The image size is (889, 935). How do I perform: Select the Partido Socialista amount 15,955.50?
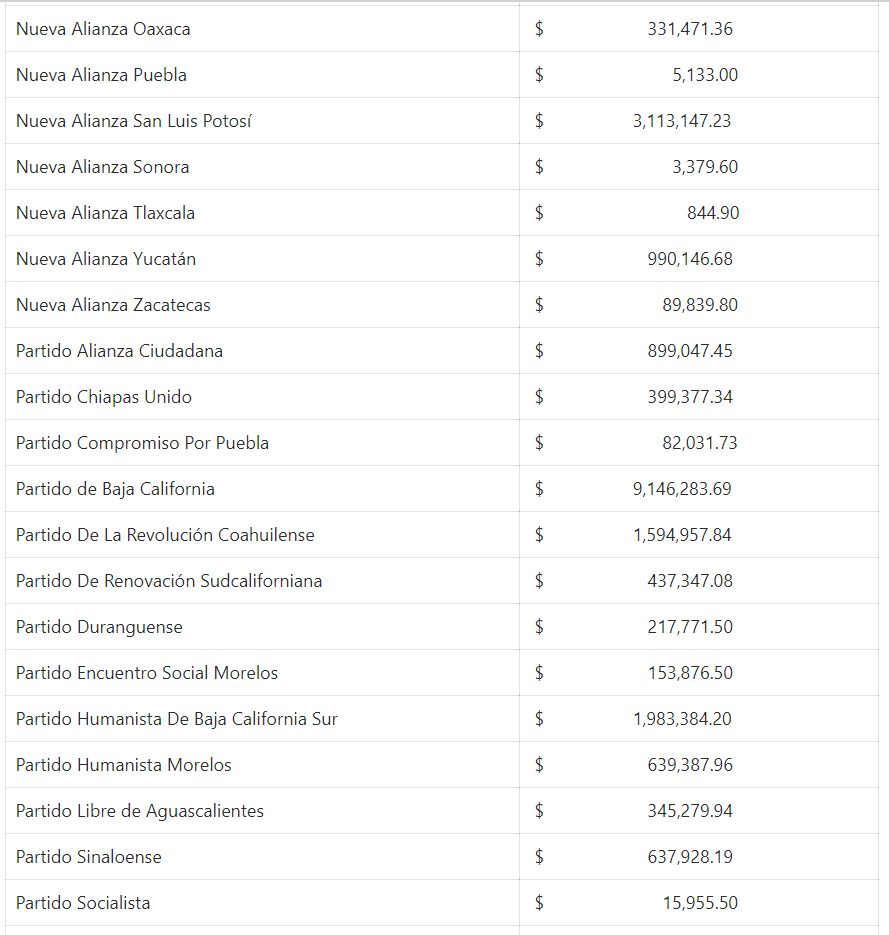(x=700, y=903)
